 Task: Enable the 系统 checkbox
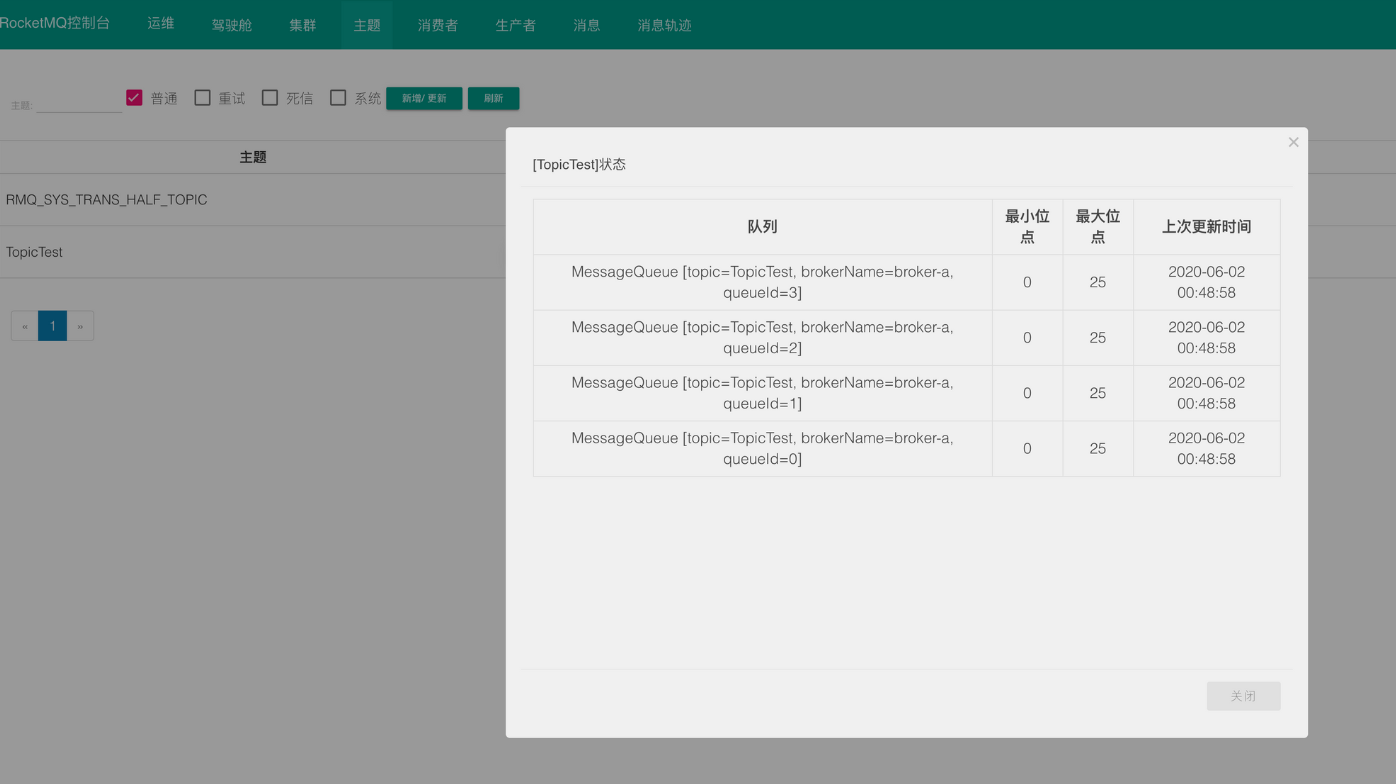[x=338, y=97]
